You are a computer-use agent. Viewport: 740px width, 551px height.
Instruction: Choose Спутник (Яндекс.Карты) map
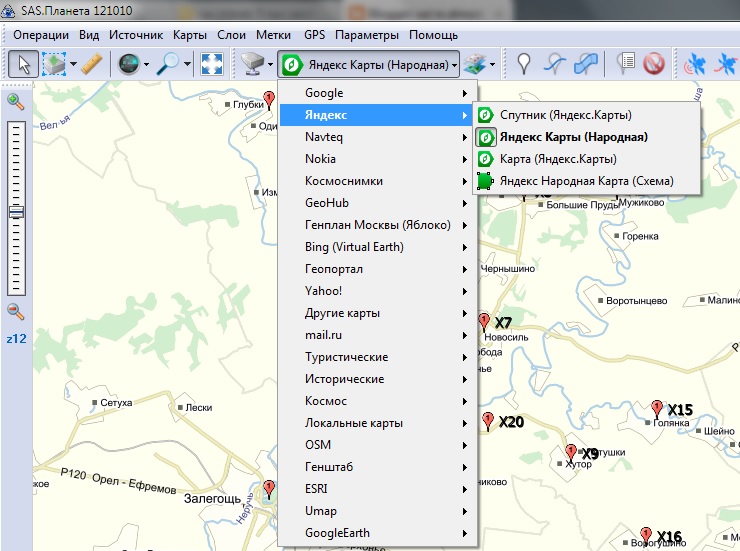point(586,115)
